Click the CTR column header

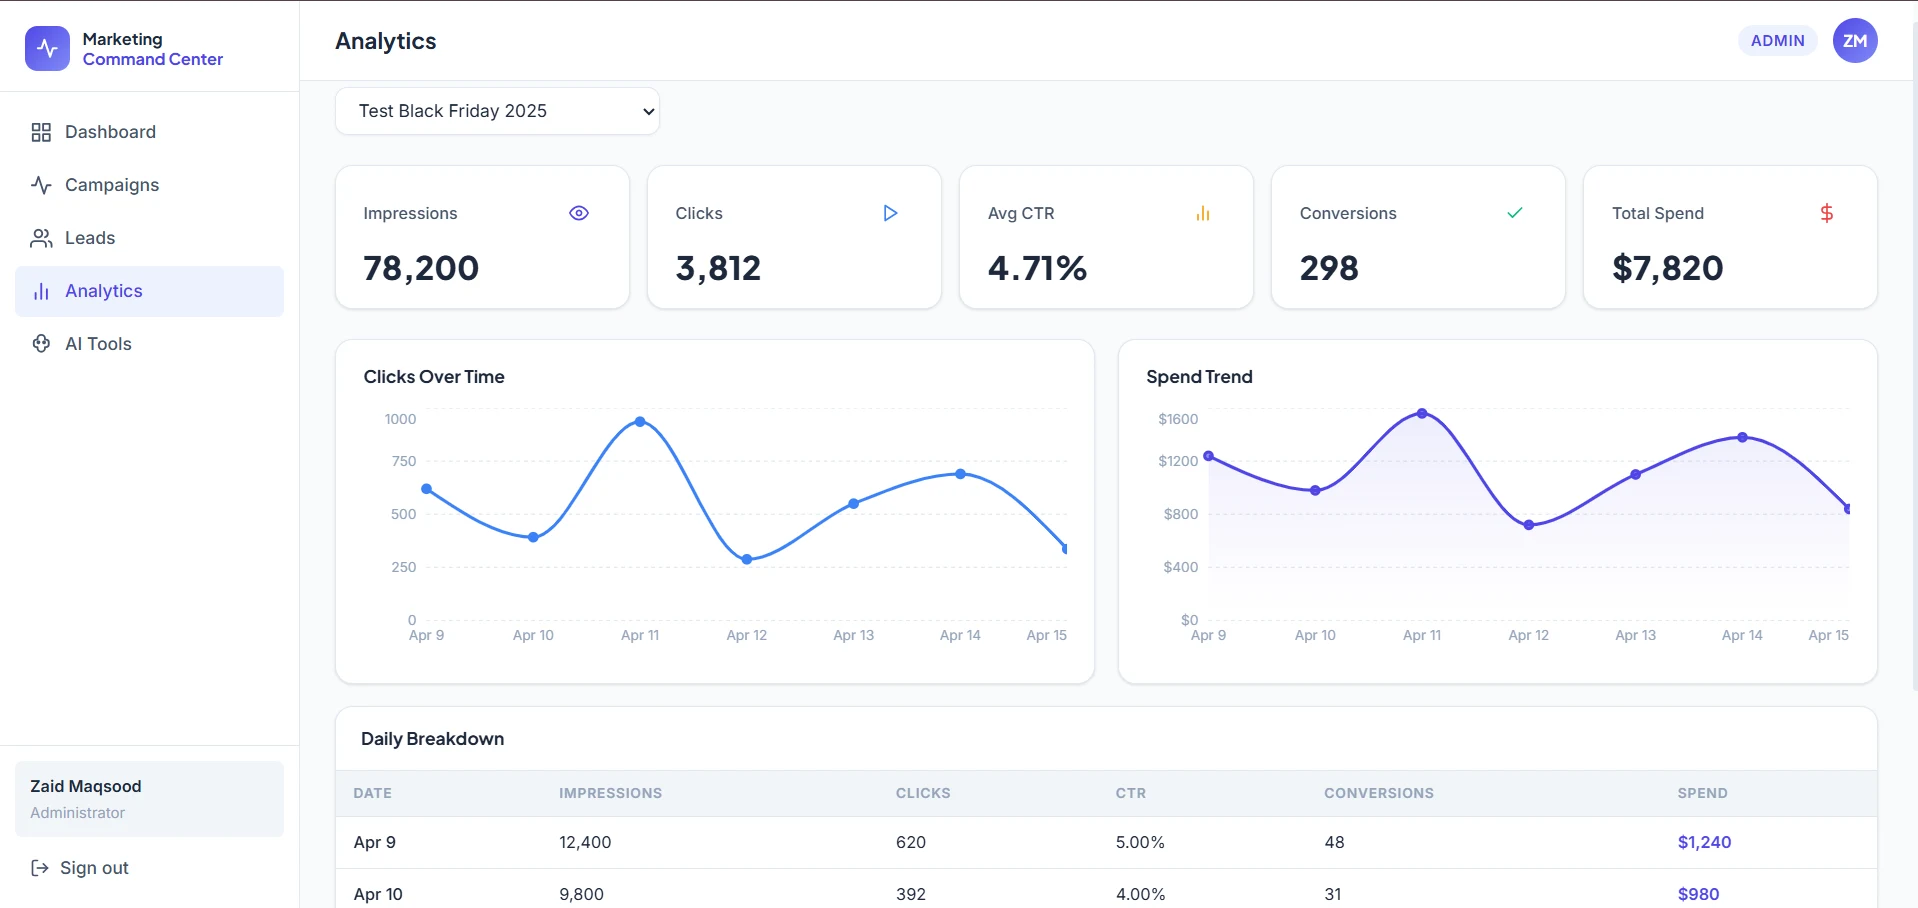coord(1131,793)
